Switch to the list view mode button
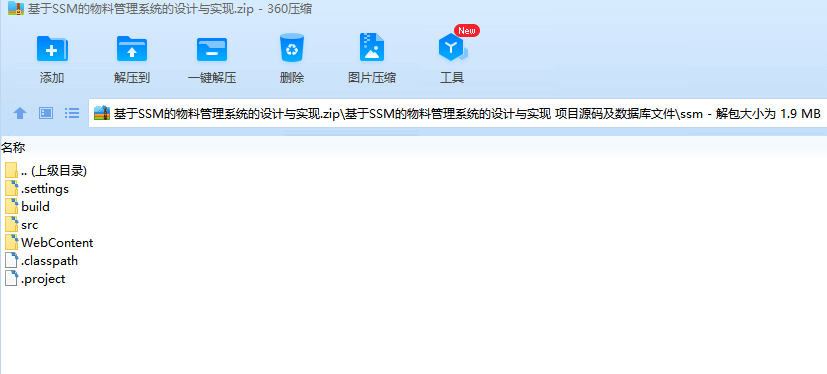The height and width of the screenshot is (374, 827). (x=72, y=113)
